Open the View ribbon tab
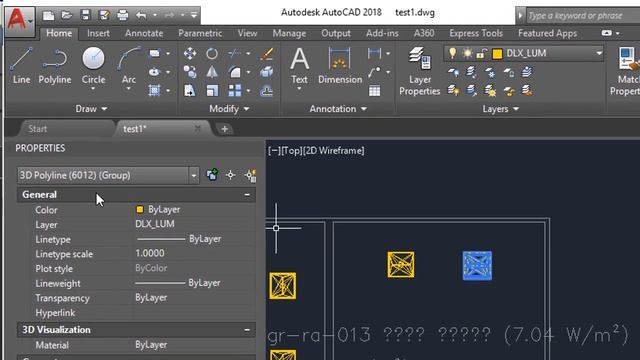This screenshot has height=360, width=640. tap(247, 33)
